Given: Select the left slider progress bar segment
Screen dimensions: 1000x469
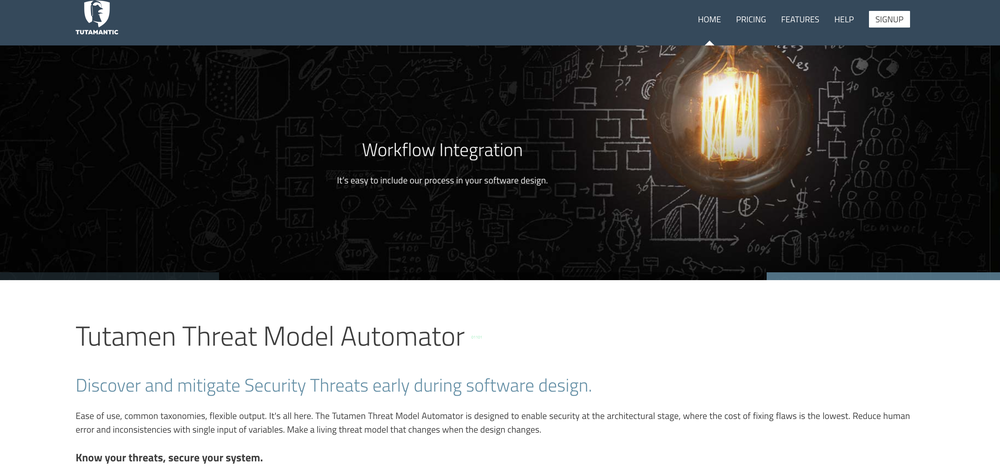Looking at the screenshot, I should [x=109, y=276].
